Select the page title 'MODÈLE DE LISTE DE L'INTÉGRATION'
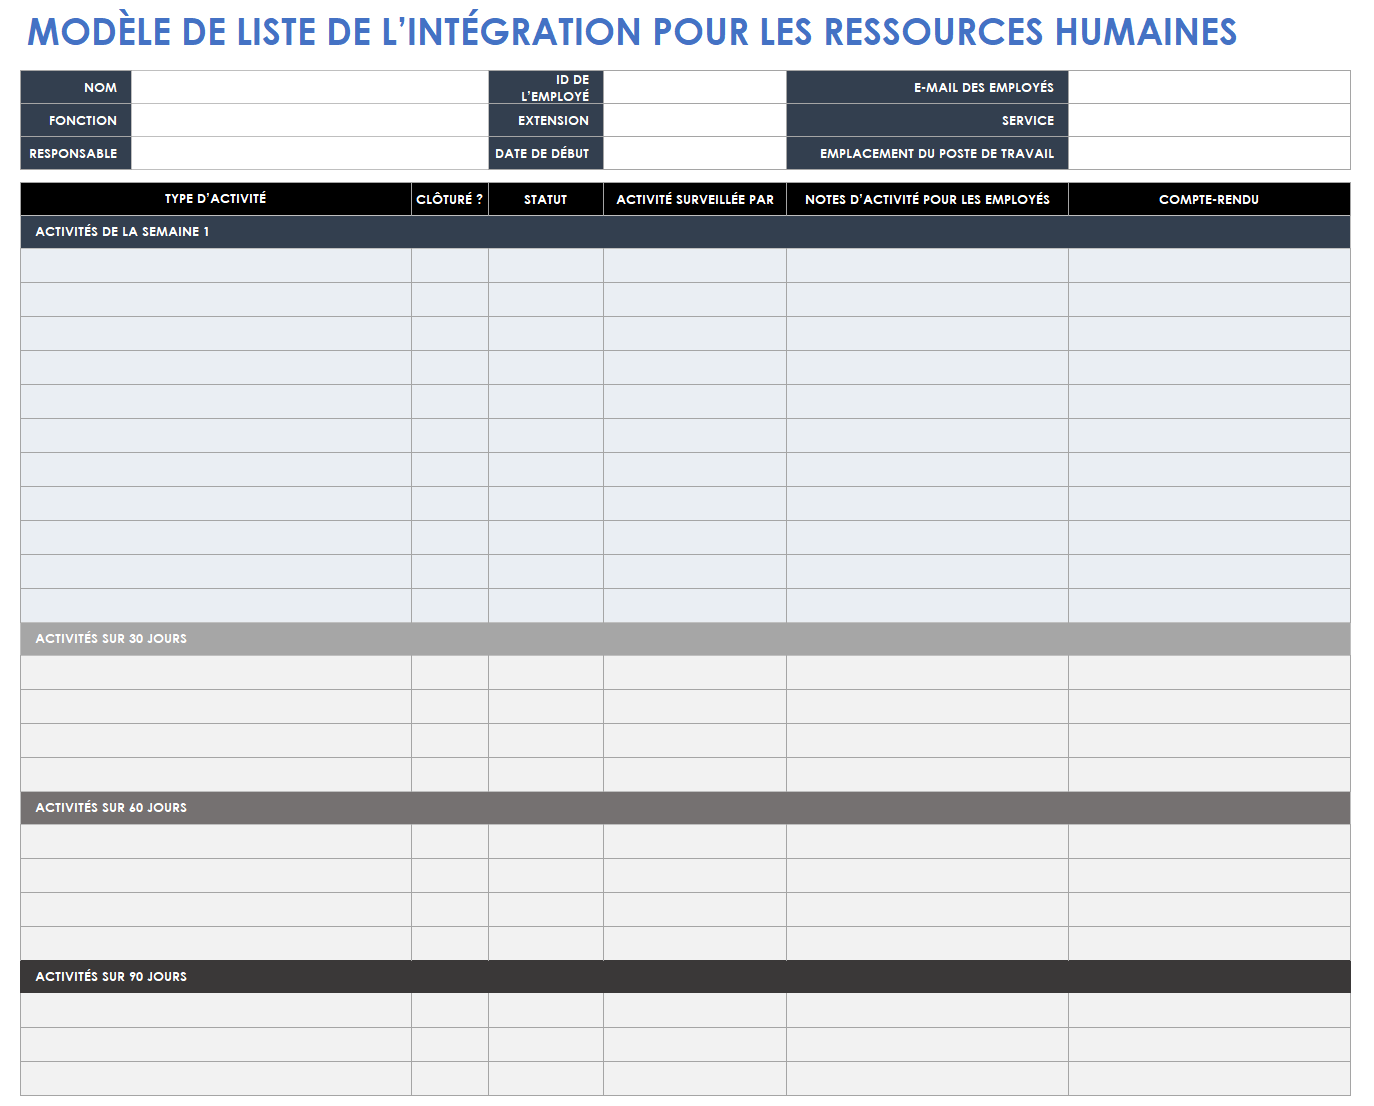The image size is (1374, 1106). pos(334,32)
